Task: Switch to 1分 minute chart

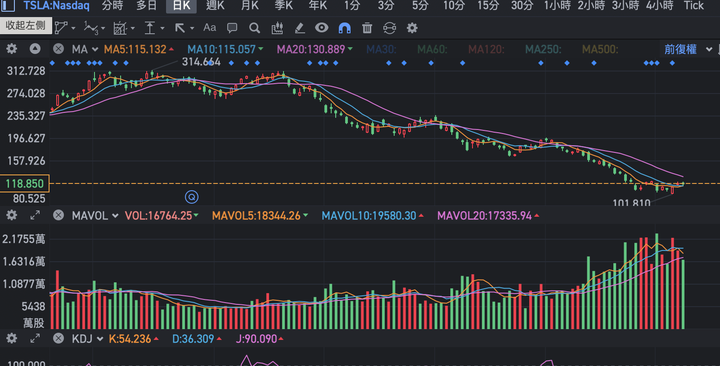Action: (x=352, y=6)
